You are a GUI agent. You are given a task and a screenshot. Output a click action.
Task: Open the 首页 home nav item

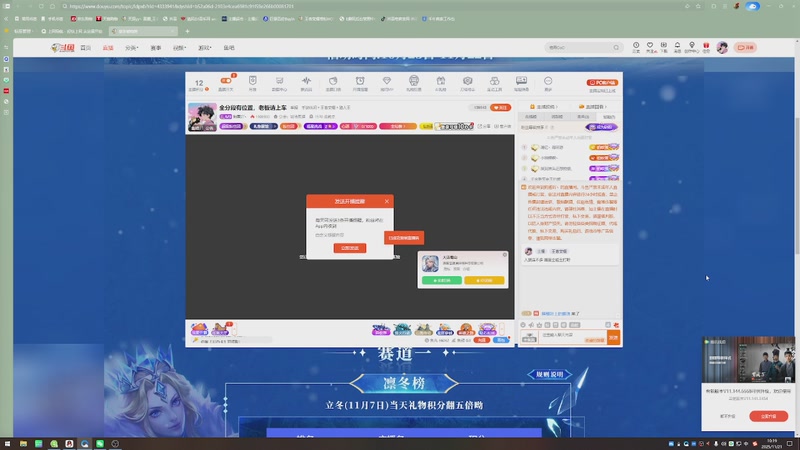(86, 48)
